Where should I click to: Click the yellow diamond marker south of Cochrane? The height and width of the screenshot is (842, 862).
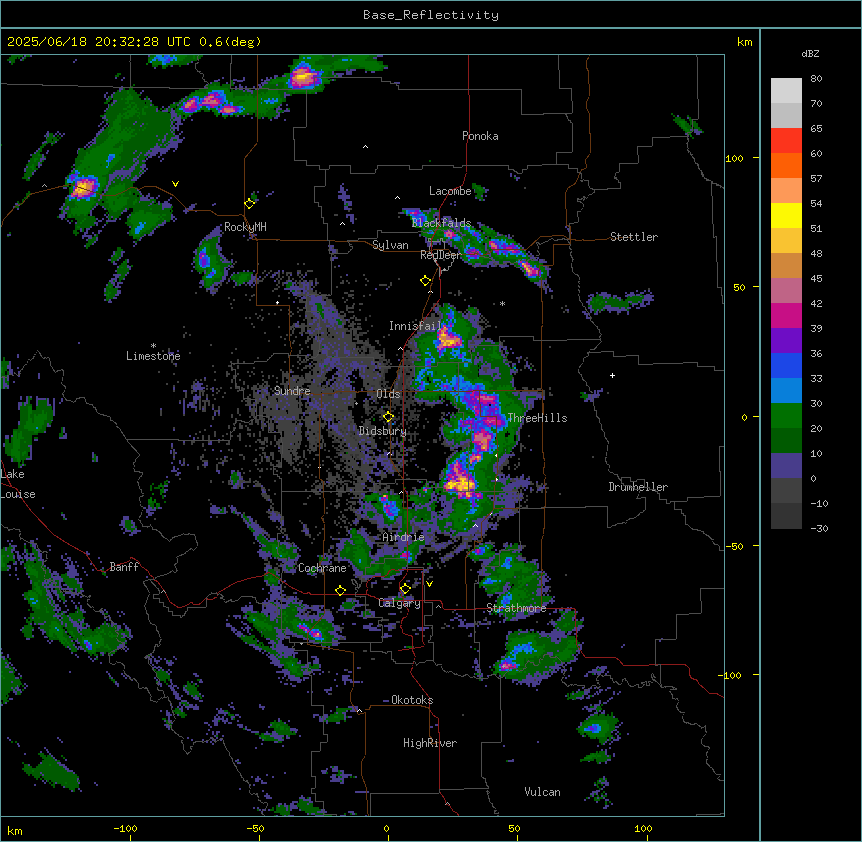(x=340, y=590)
